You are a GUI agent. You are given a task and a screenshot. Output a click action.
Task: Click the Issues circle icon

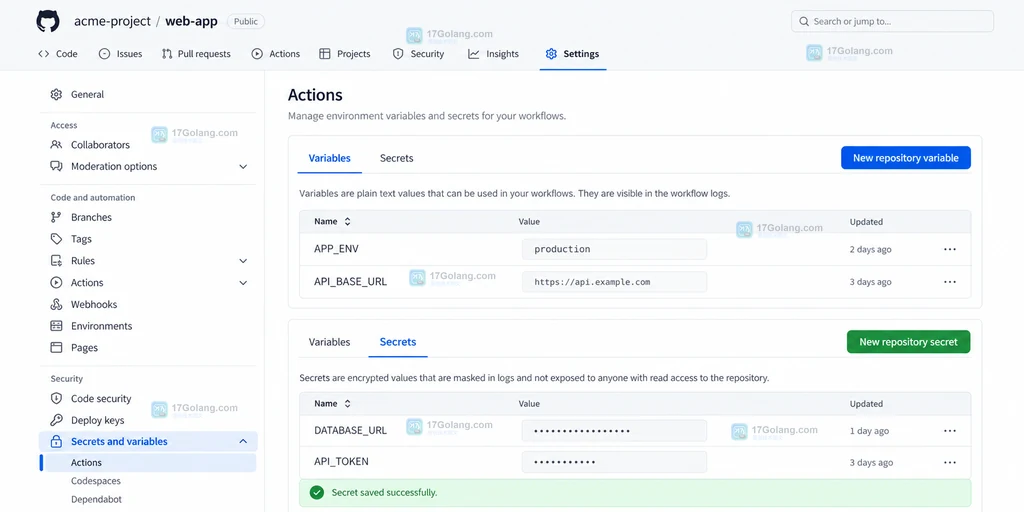pos(104,54)
